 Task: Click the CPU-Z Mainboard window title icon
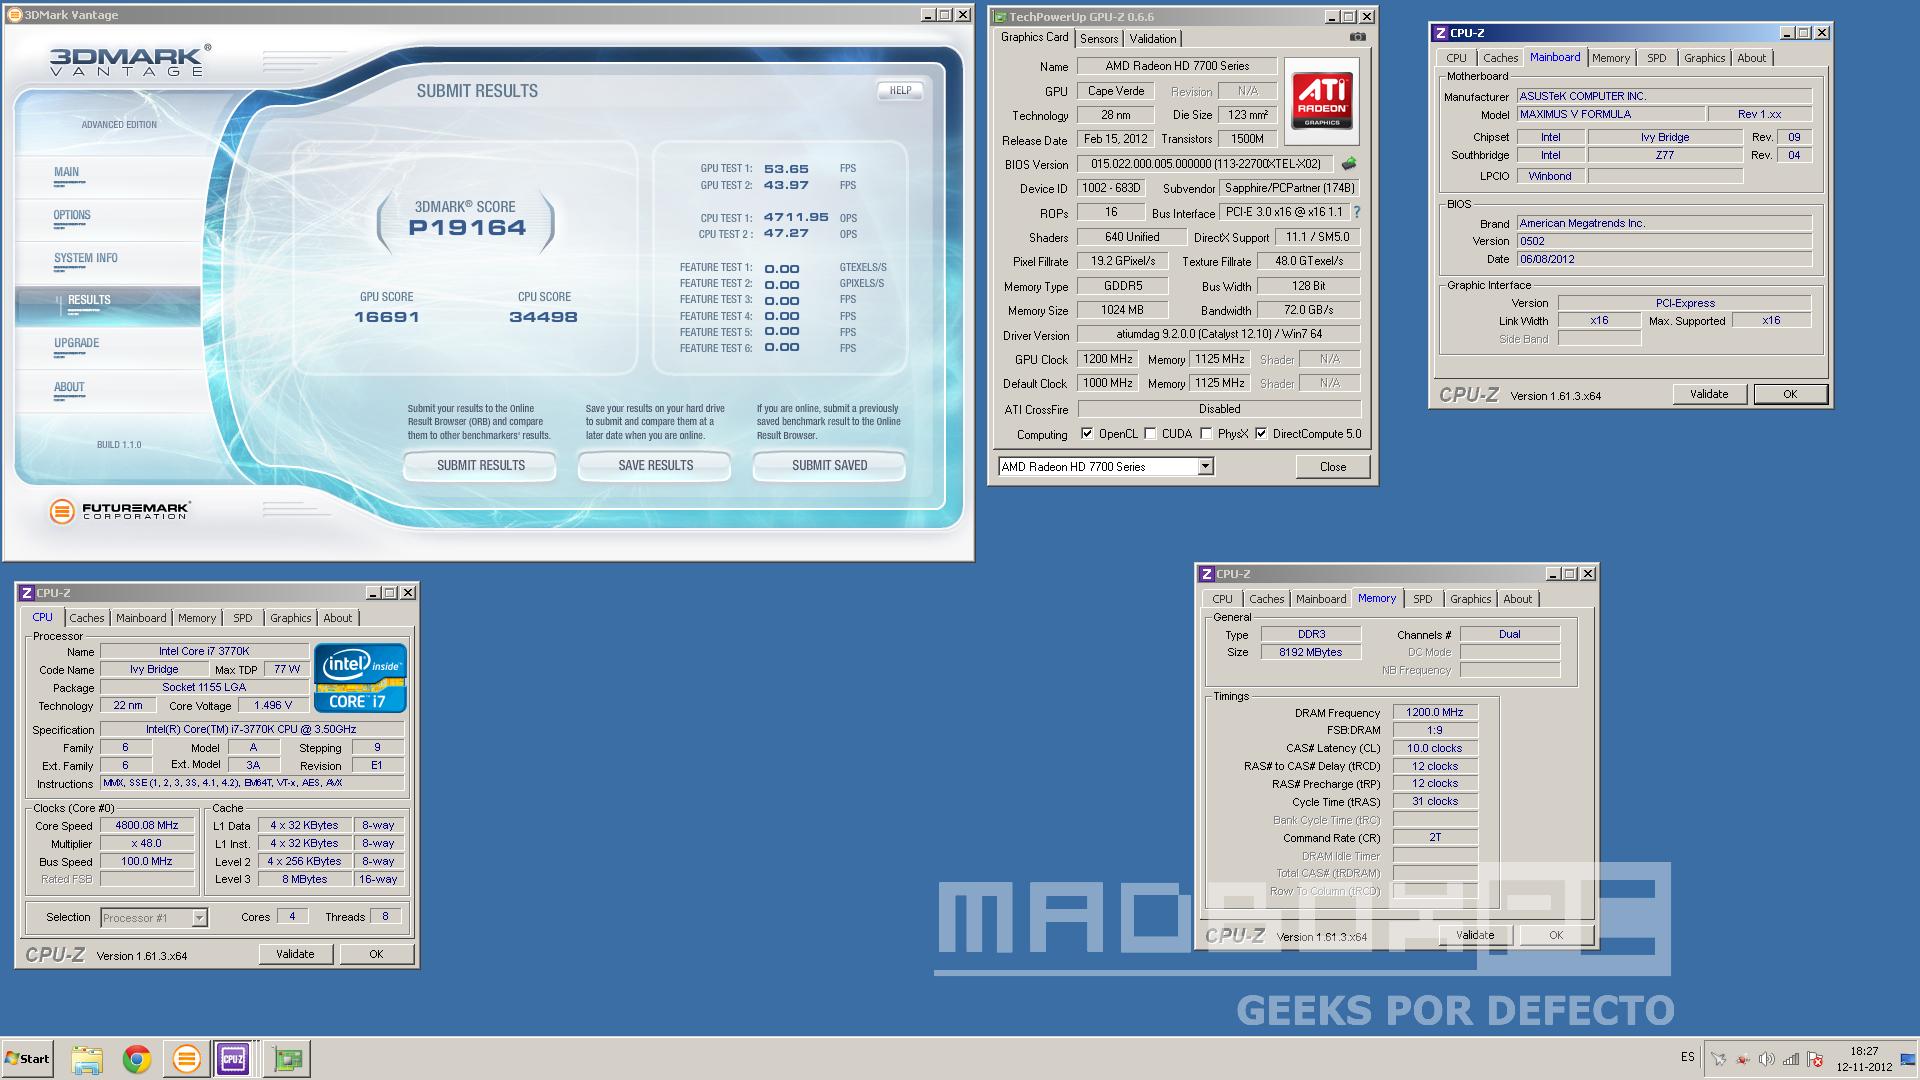[1441, 33]
